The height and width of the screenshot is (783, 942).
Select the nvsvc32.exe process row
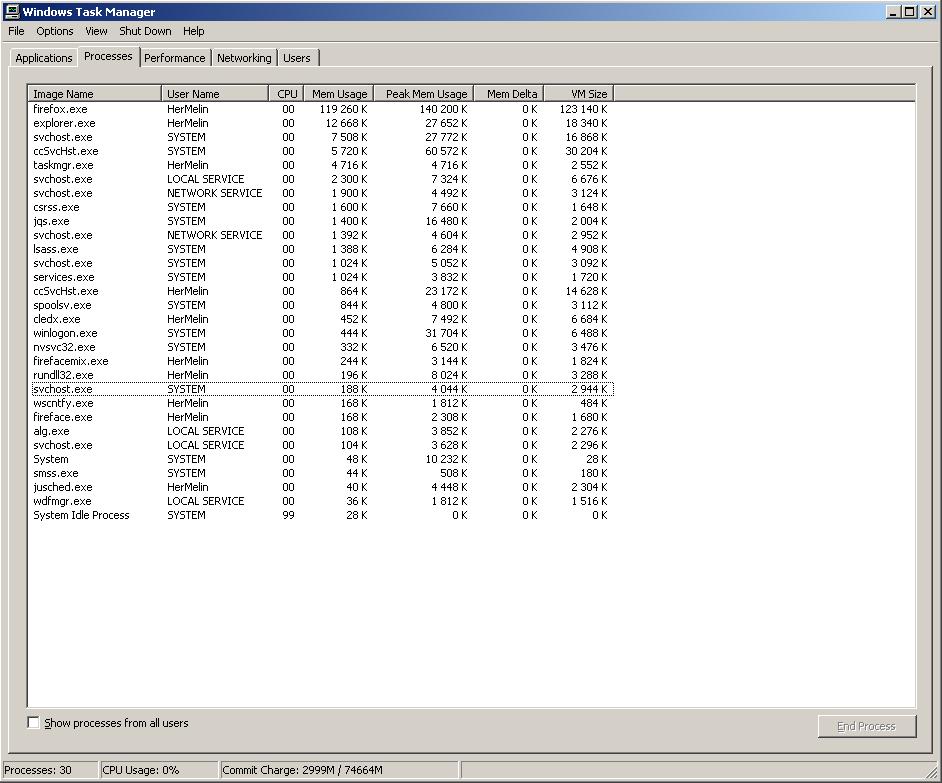click(322, 347)
